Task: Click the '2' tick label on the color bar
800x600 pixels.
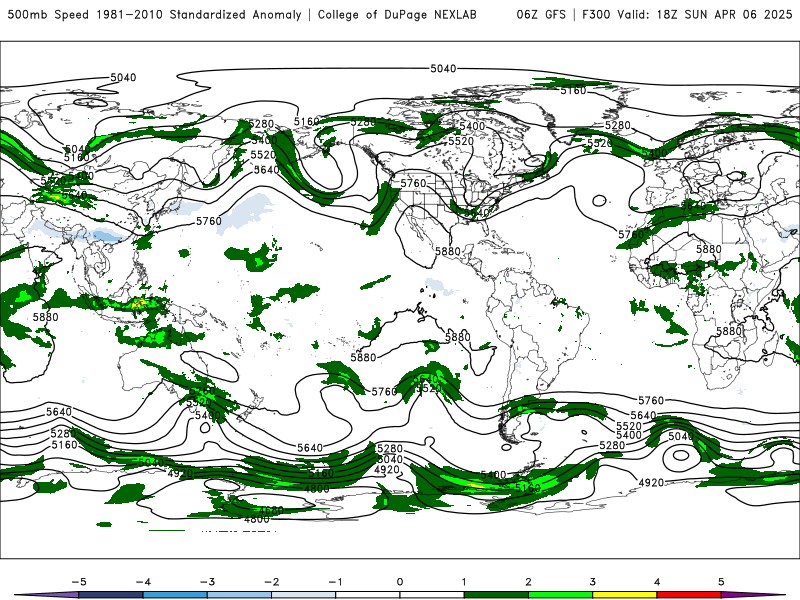Action: pos(528,582)
